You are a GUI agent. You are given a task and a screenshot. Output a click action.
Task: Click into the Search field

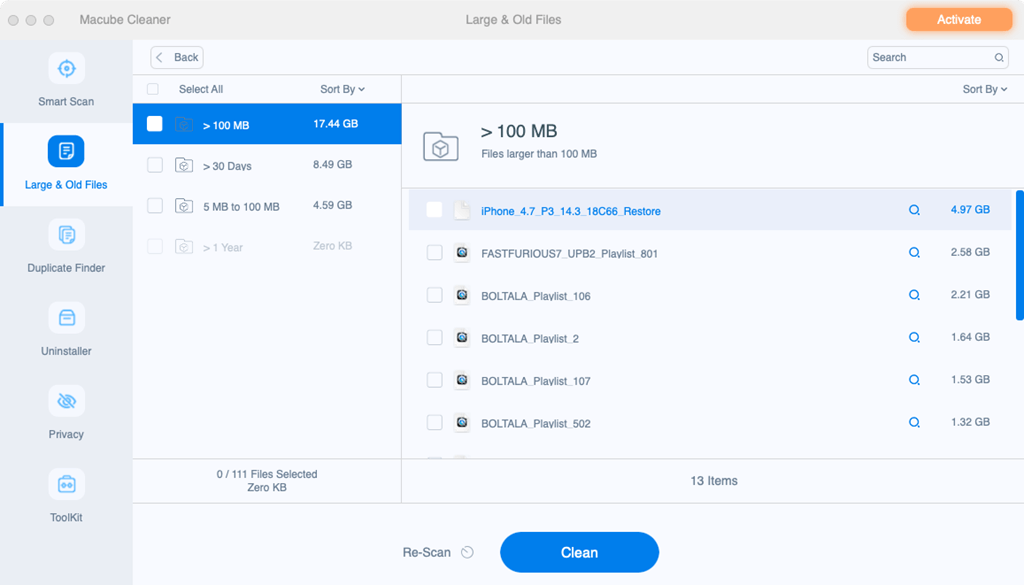click(x=938, y=57)
